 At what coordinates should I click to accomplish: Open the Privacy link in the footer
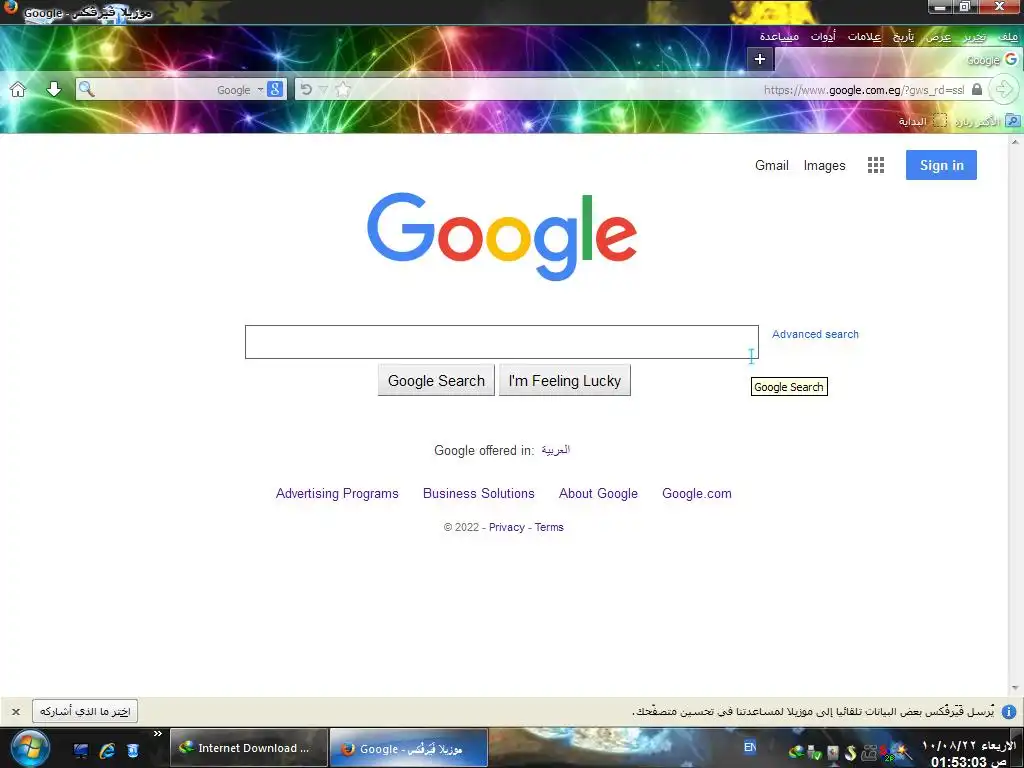[x=507, y=527]
